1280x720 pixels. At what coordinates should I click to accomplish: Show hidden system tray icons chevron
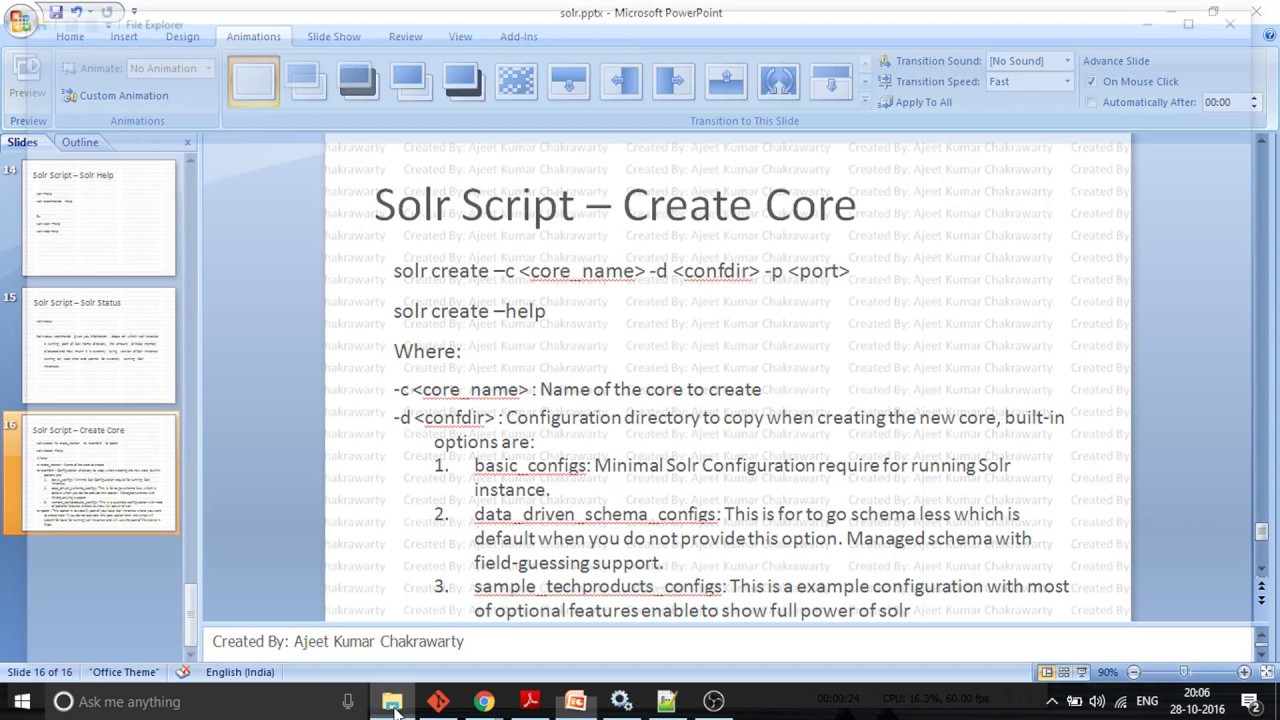[x=1051, y=701]
